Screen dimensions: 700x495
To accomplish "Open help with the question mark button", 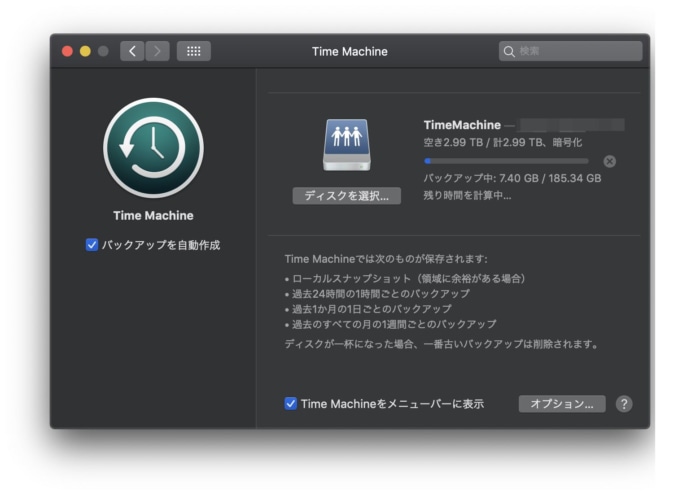I will coord(624,404).
